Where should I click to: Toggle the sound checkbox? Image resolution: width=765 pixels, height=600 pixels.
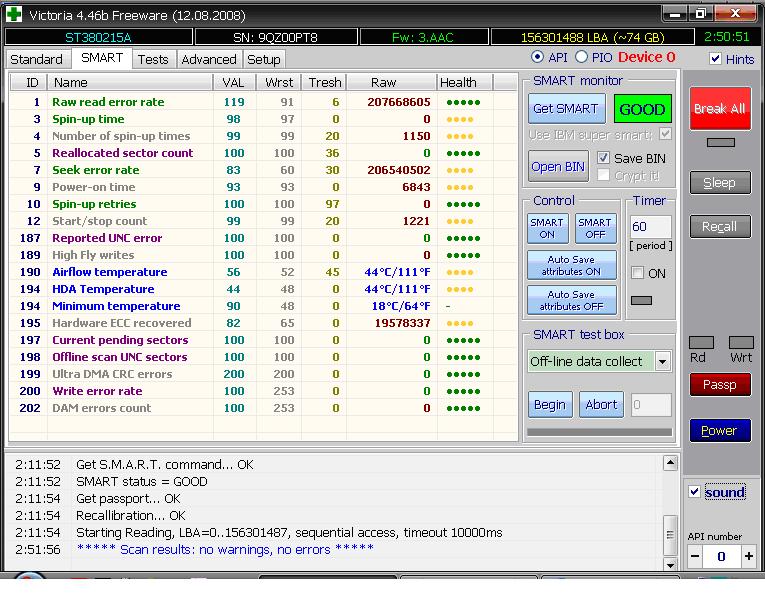[x=694, y=491]
